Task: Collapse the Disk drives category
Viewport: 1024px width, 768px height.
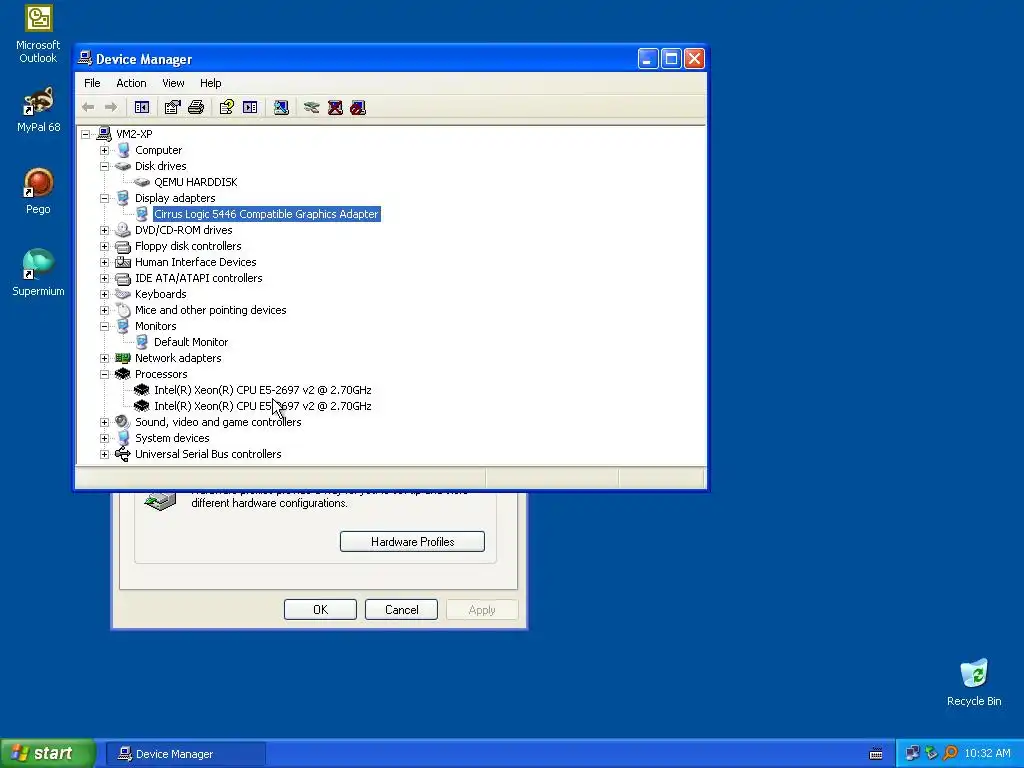Action: [x=104, y=167]
